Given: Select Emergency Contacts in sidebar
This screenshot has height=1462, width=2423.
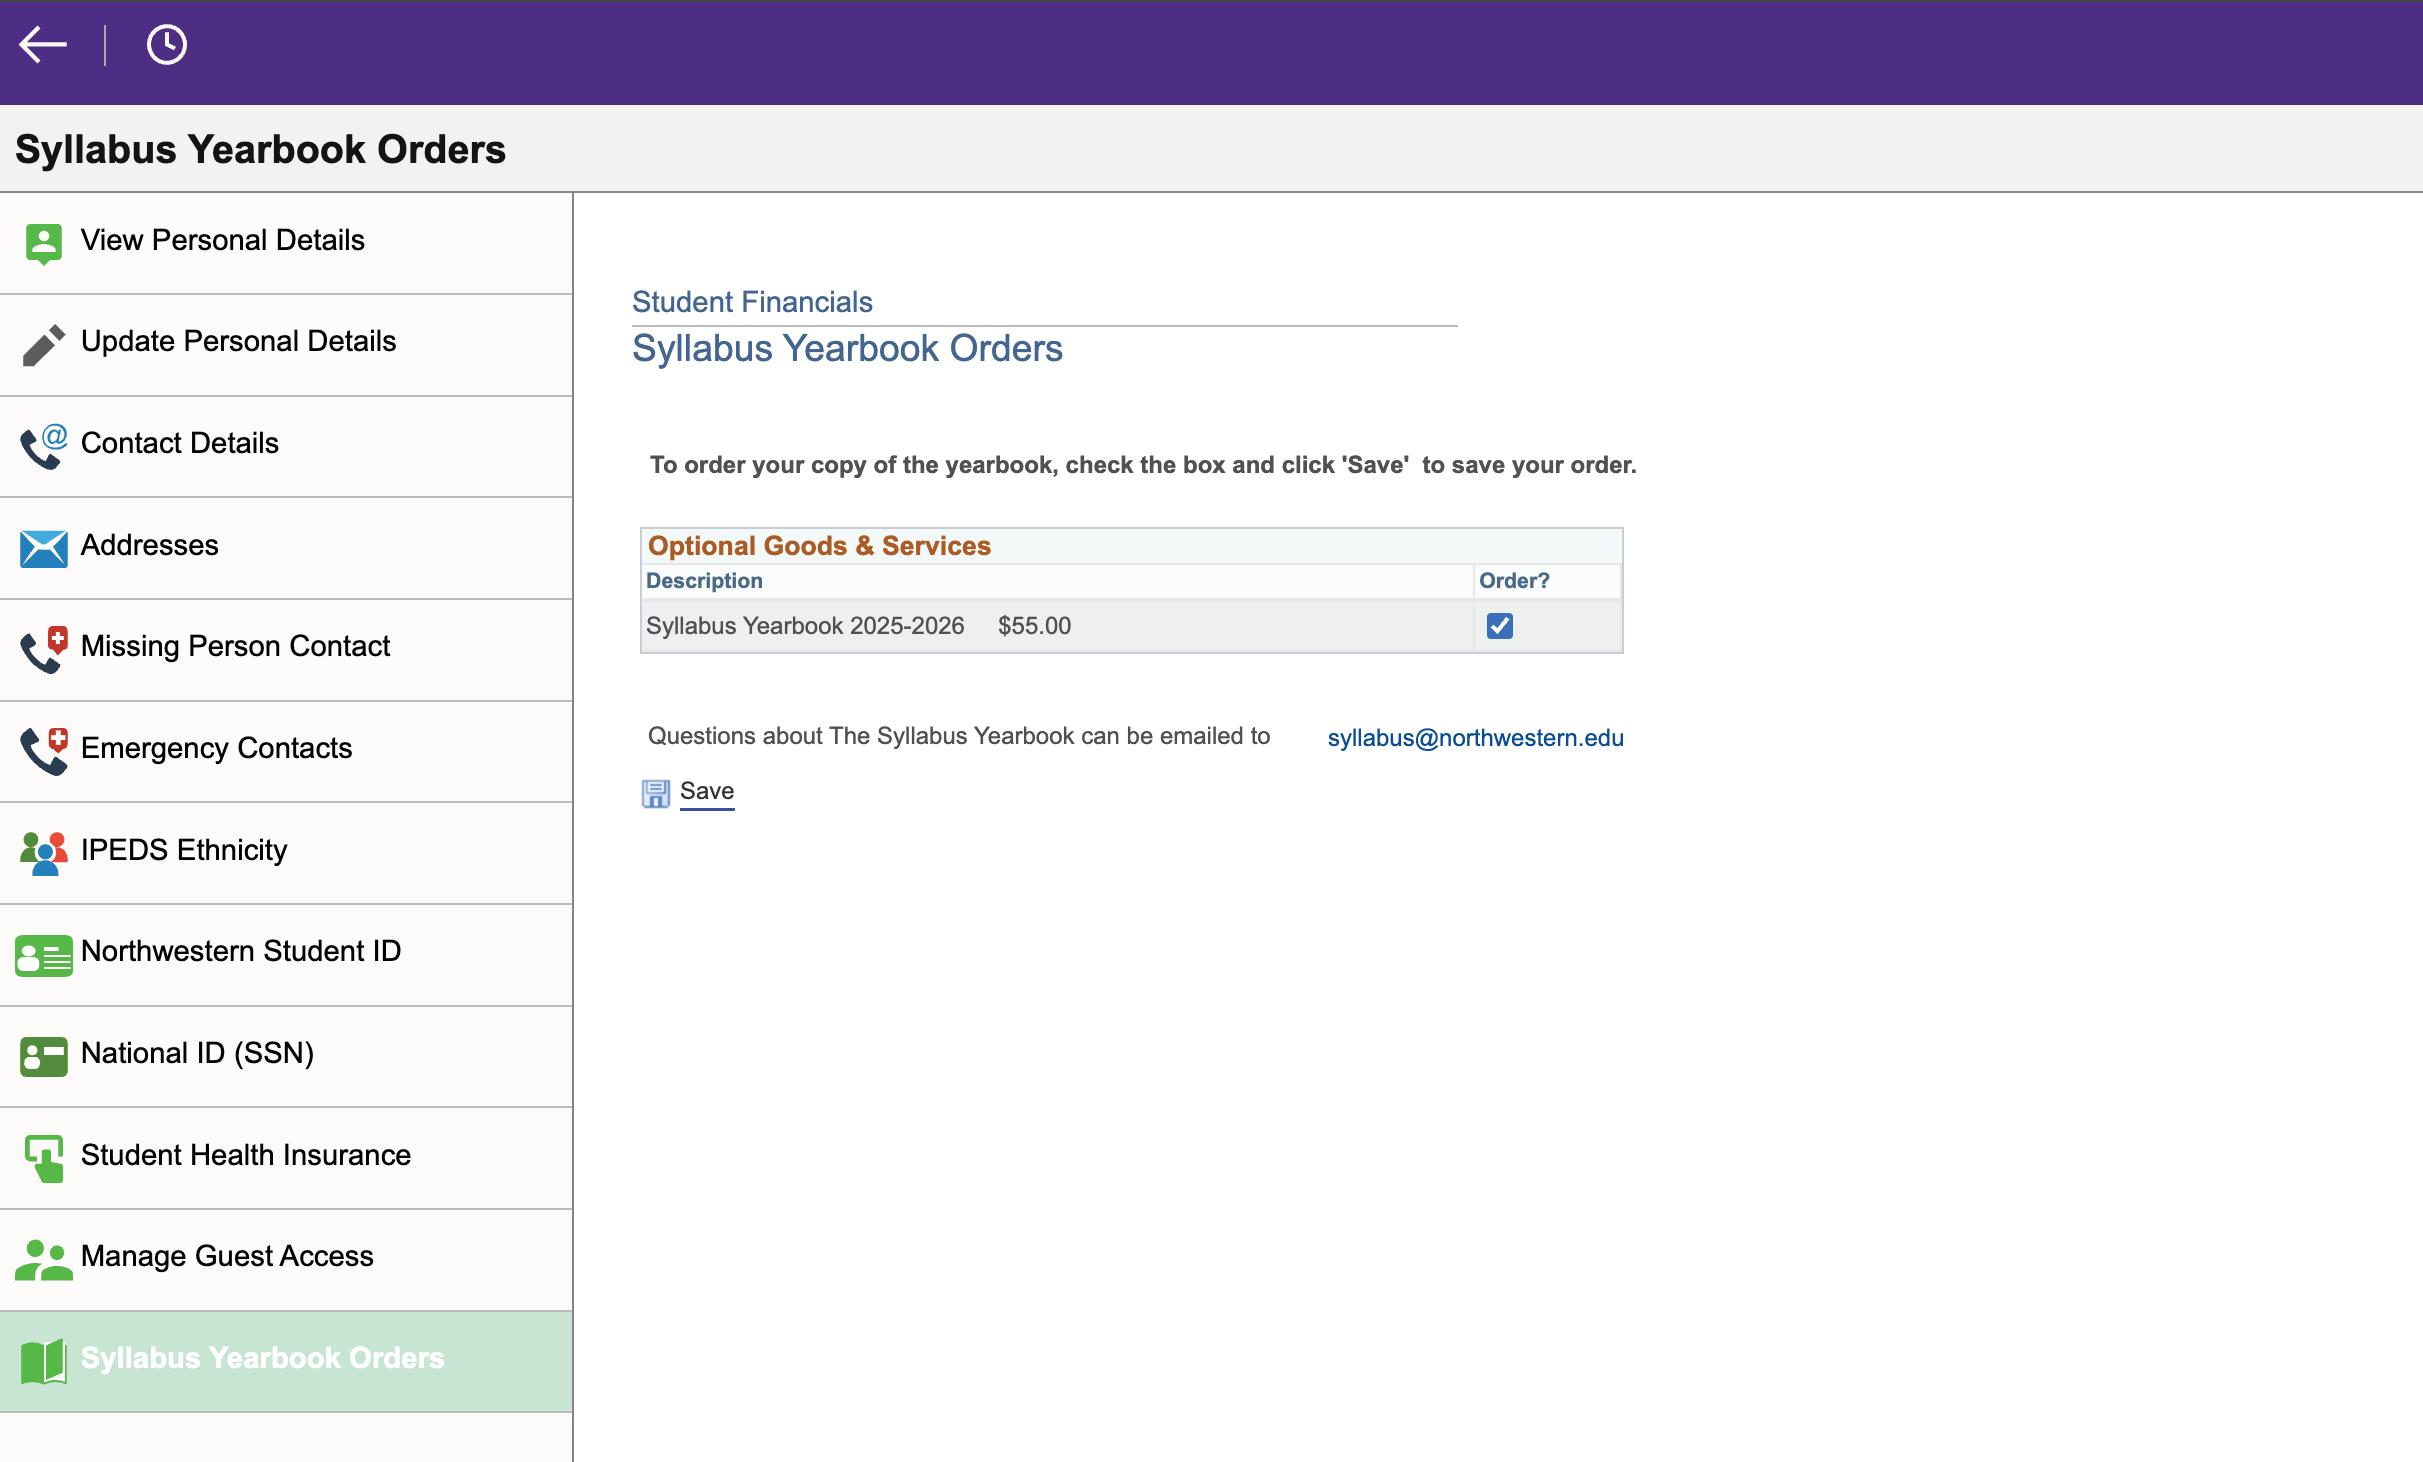Looking at the screenshot, I should pyautogui.click(x=216, y=749).
